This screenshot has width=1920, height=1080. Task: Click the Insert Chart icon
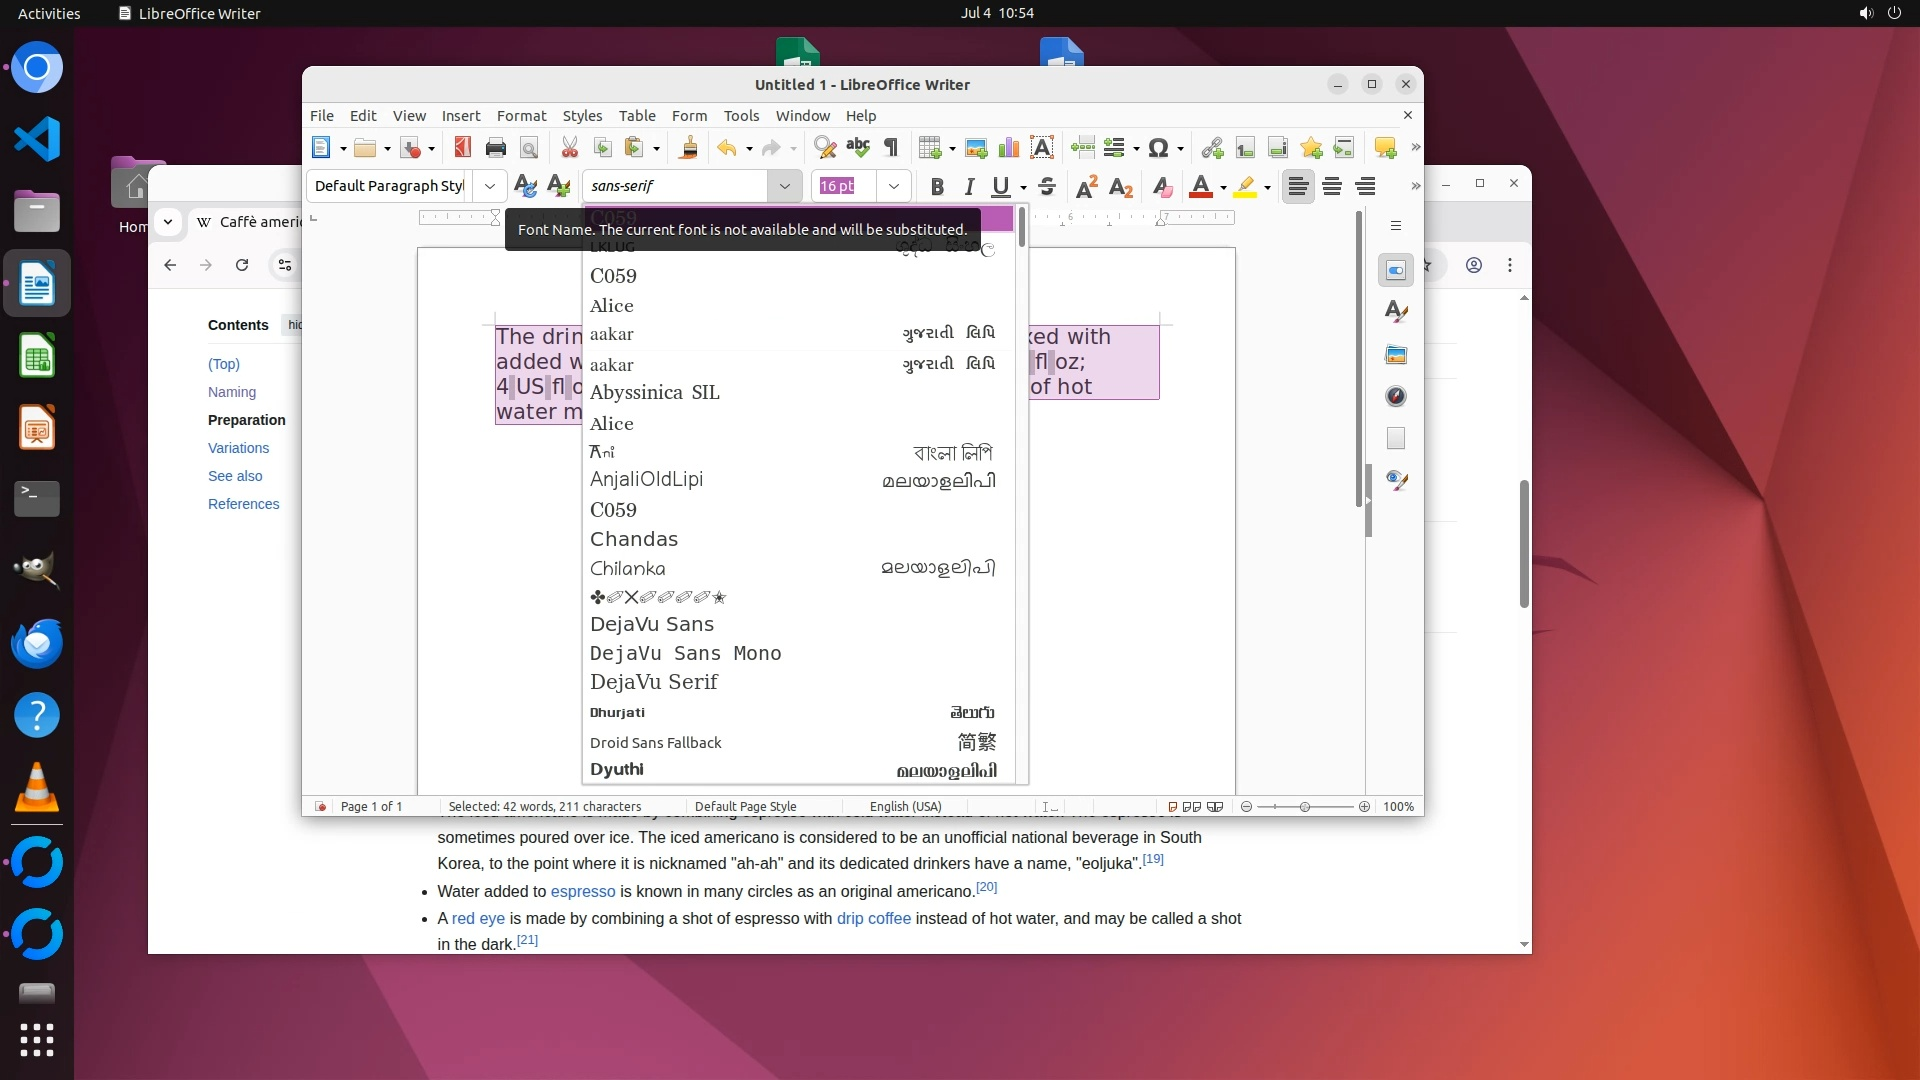[1009, 148]
